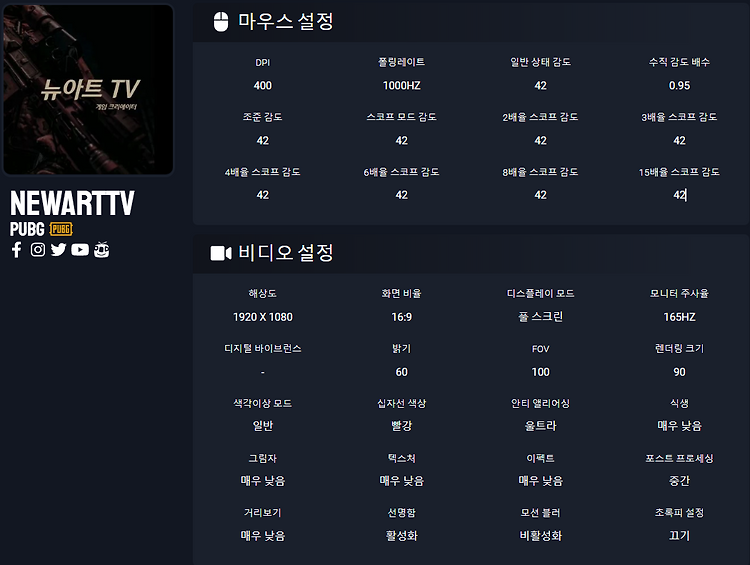Open the Instagram profile icon
The height and width of the screenshot is (565, 750).
38,250
